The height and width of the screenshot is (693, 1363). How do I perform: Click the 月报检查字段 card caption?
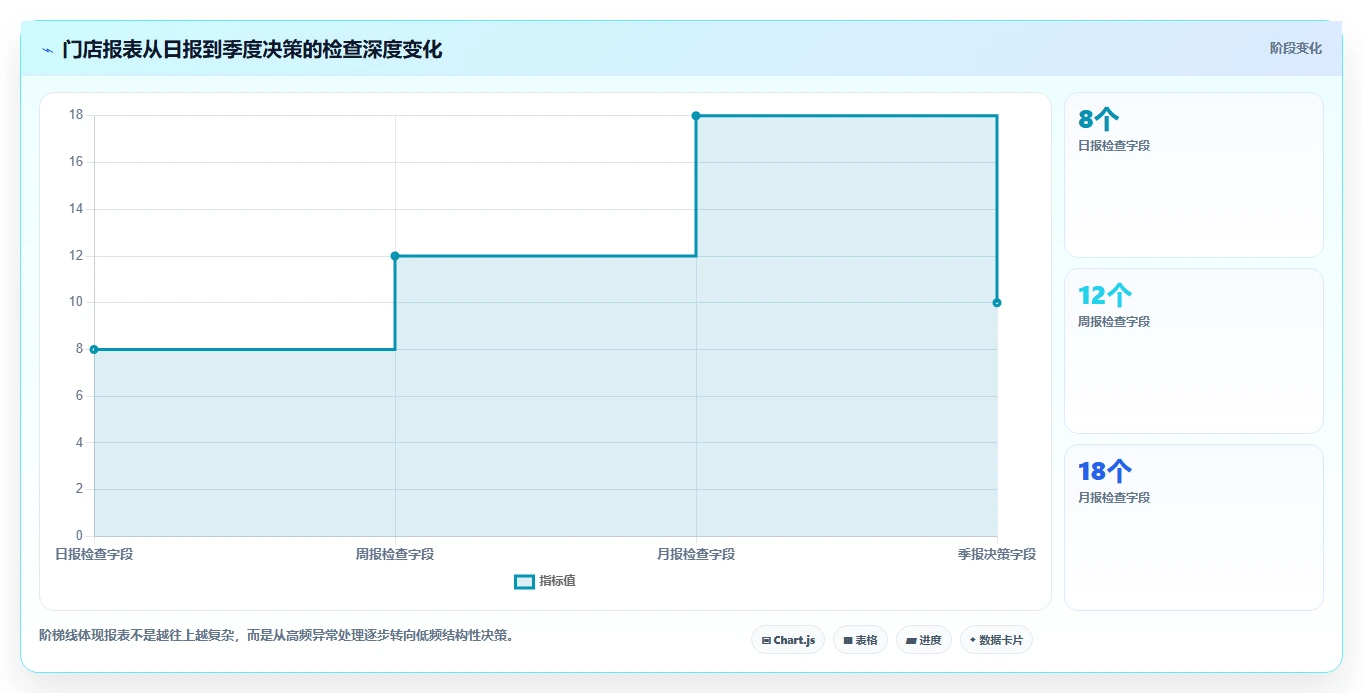[x=1114, y=498]
